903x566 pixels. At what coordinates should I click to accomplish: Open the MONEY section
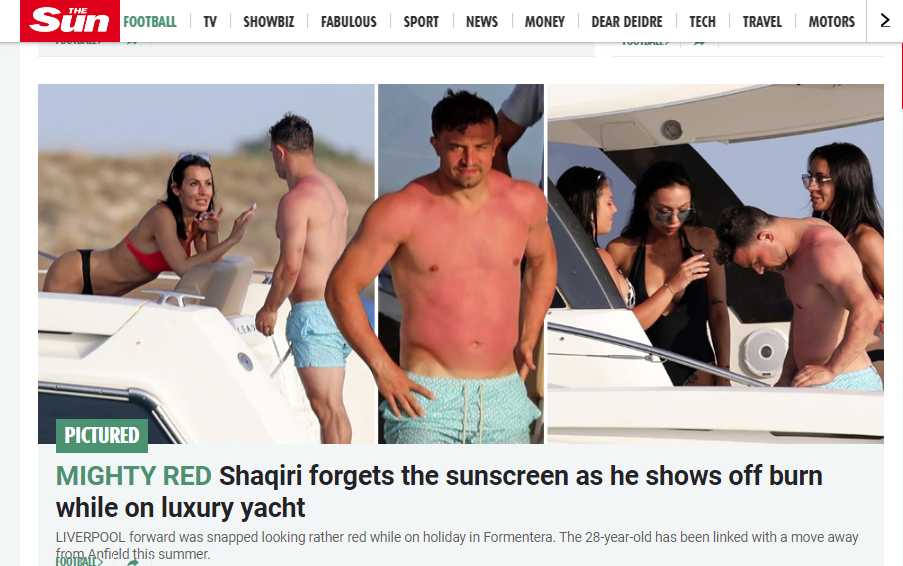click(x=544, y=22)
